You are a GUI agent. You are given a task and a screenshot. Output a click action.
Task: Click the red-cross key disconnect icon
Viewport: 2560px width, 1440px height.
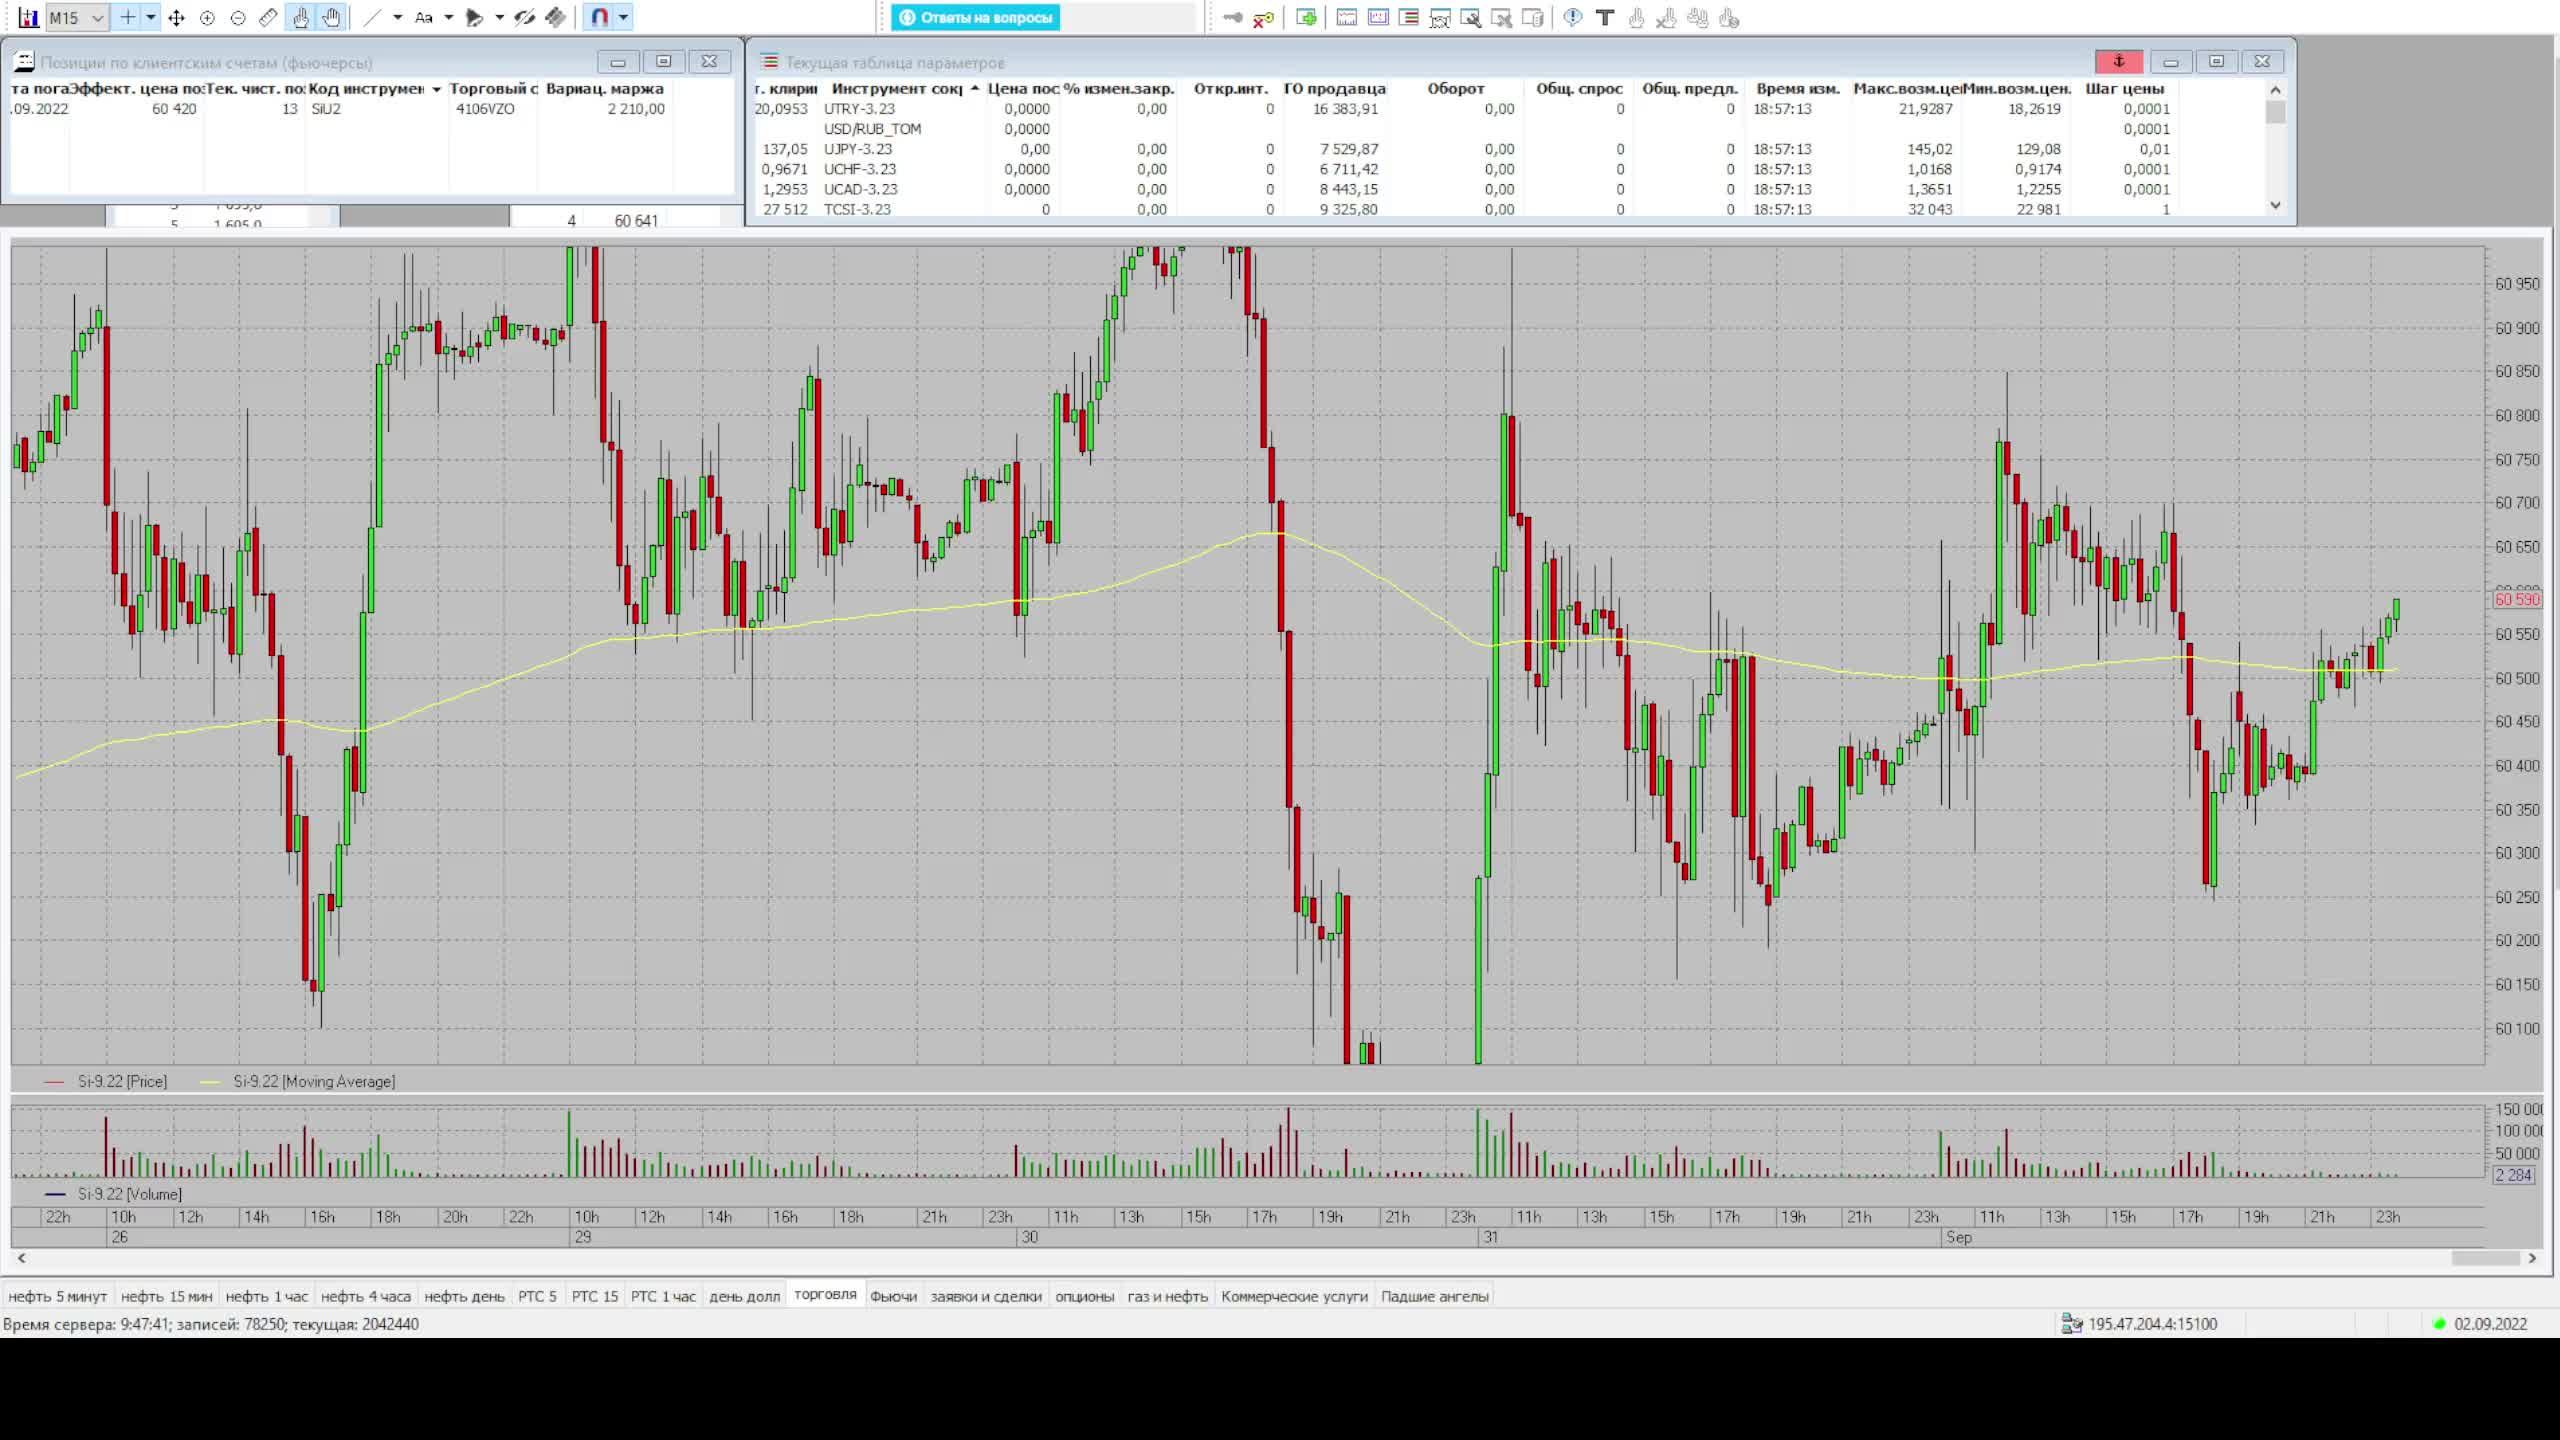coord(1263,18)
